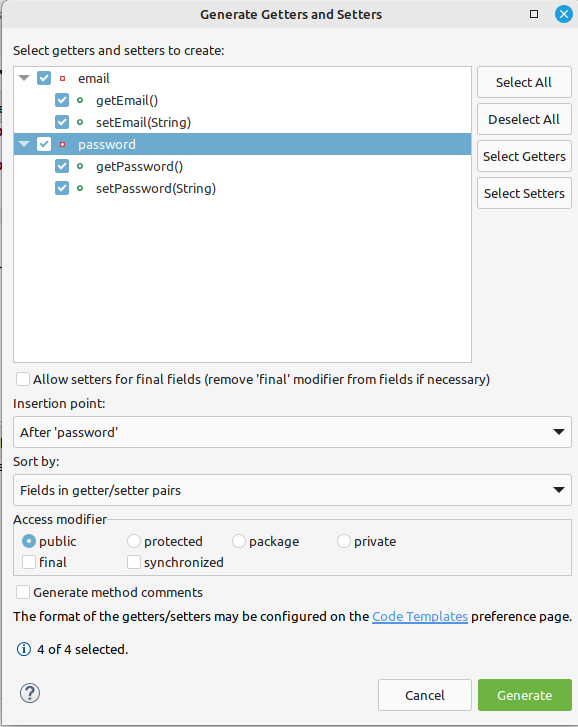Select the protected access modifier
Screen dimensions: 578x727
[133, 541]
